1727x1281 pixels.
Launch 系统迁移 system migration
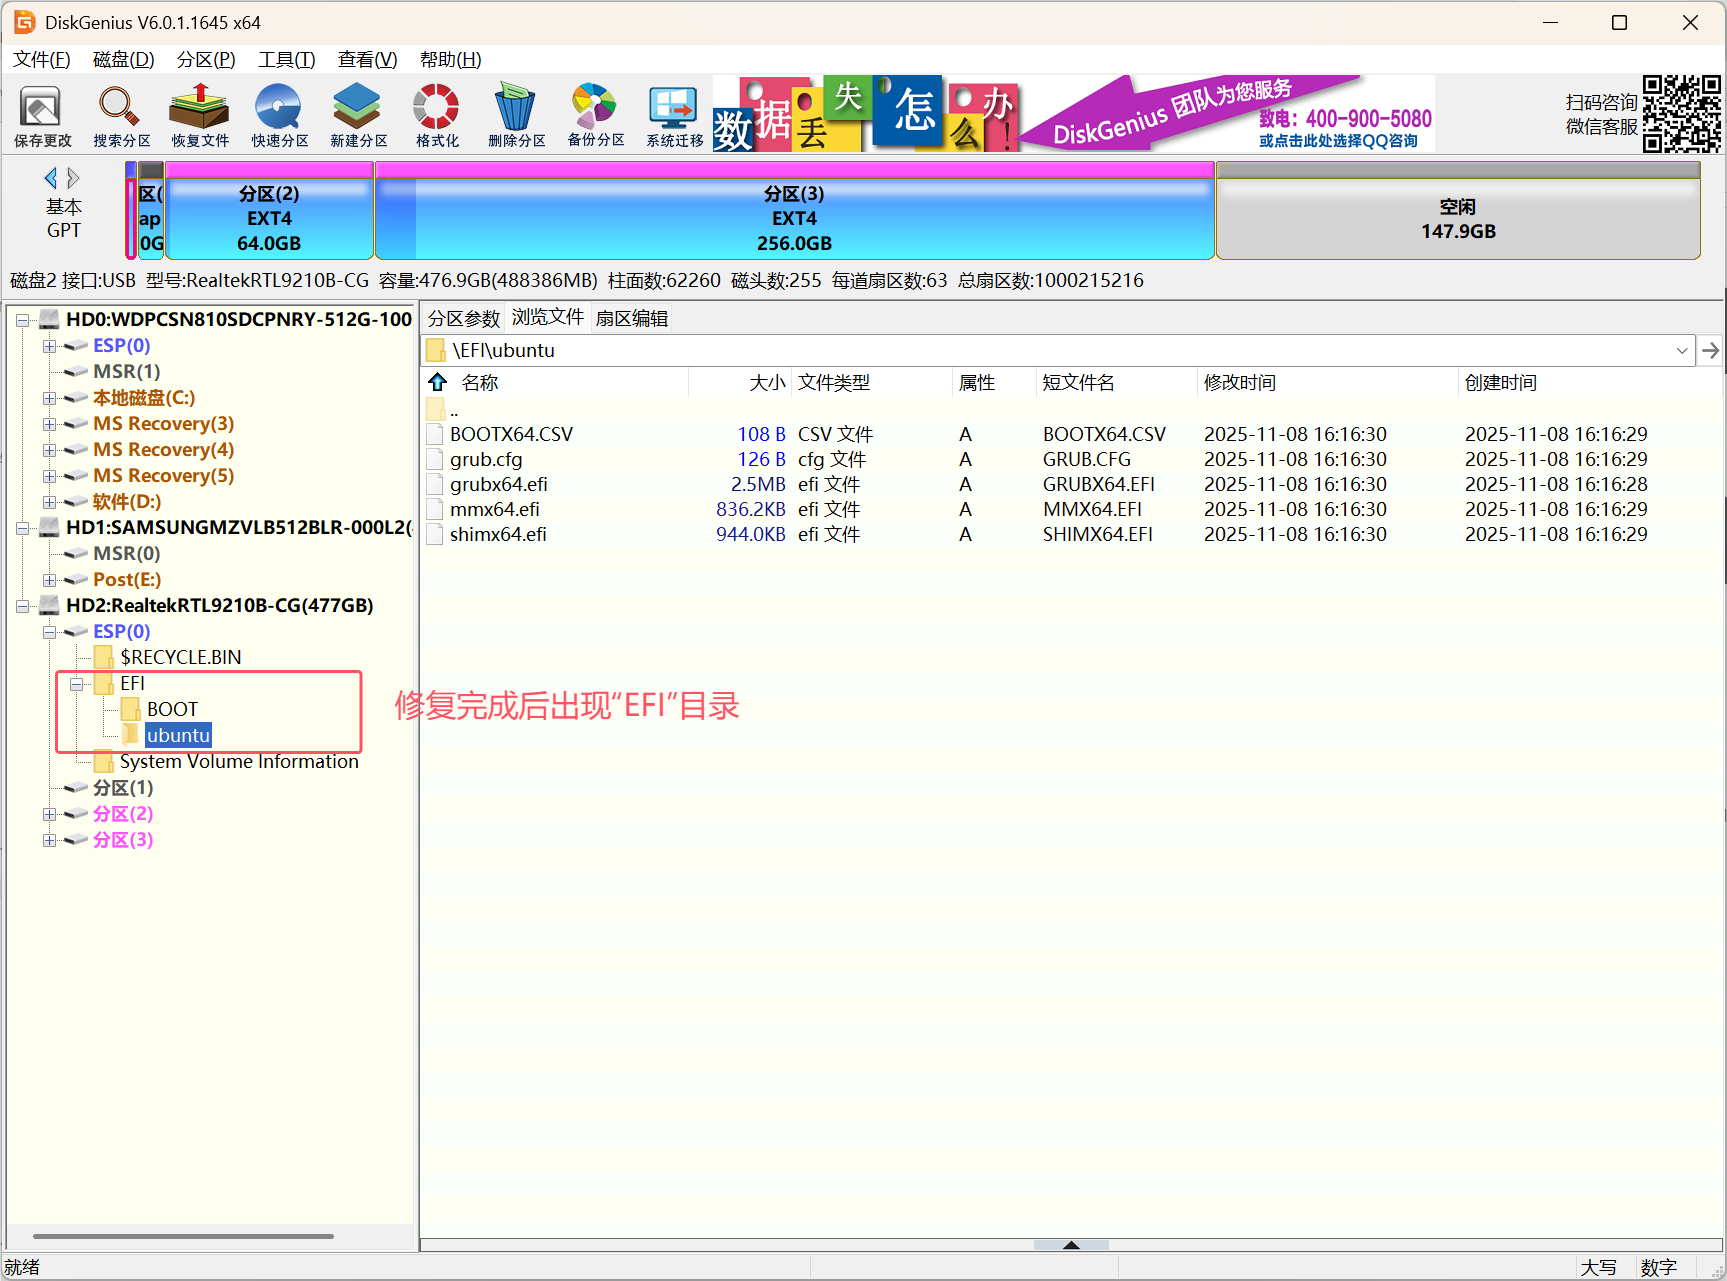[674, 115]
